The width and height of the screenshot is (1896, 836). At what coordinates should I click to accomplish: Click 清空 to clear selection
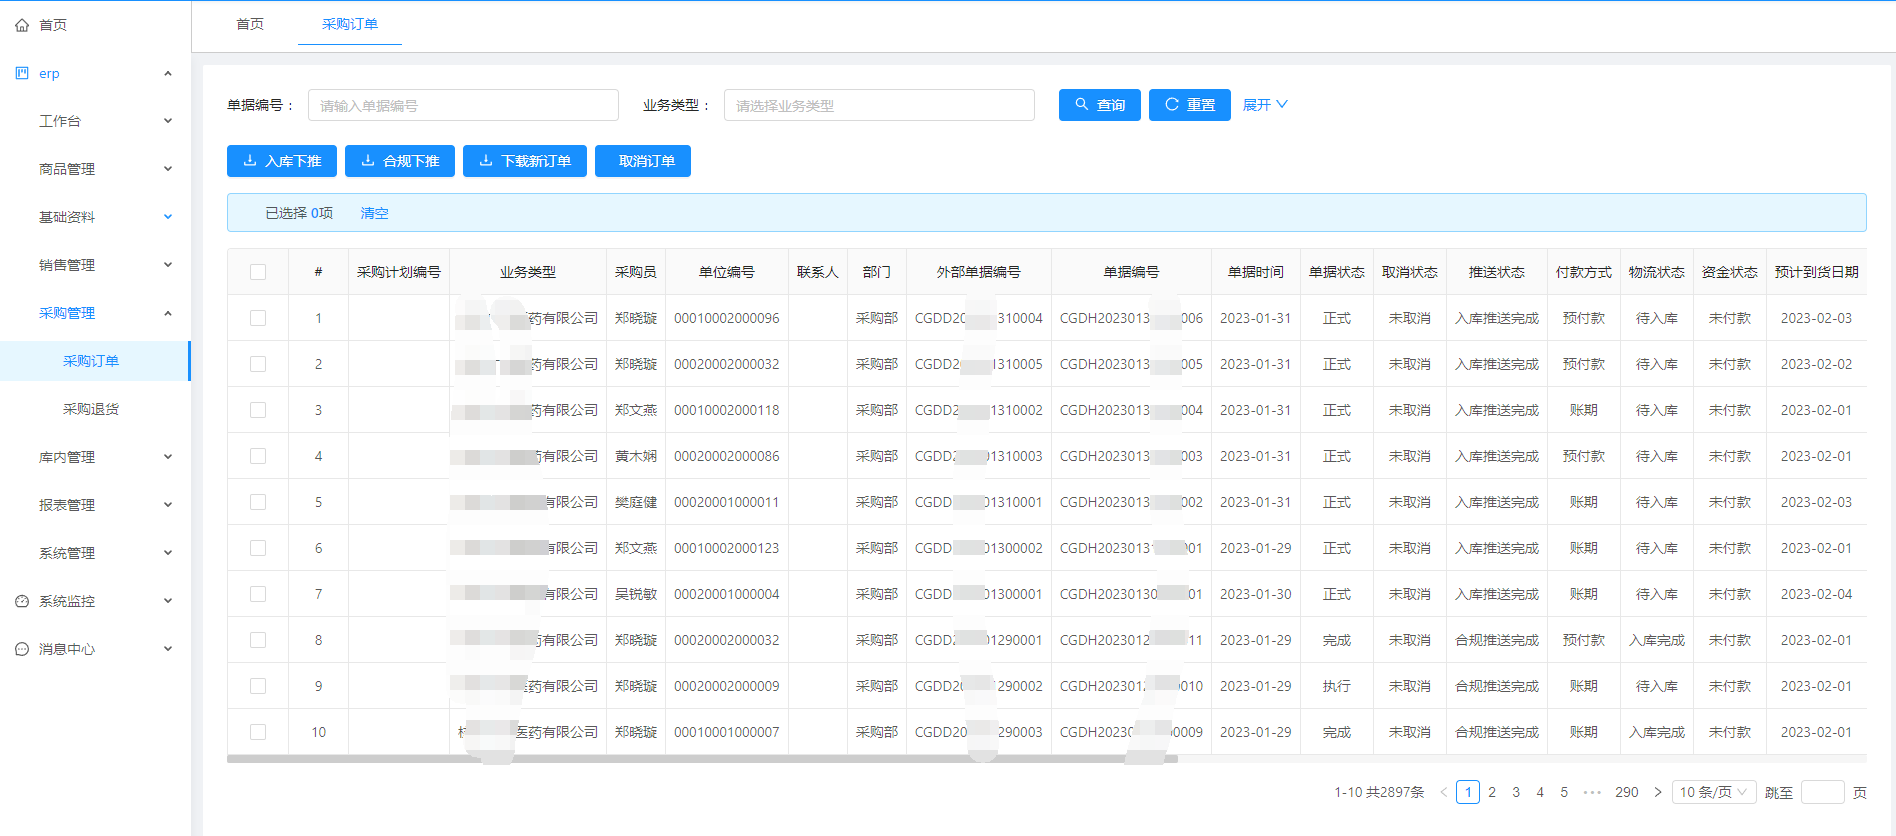point(374,213)
